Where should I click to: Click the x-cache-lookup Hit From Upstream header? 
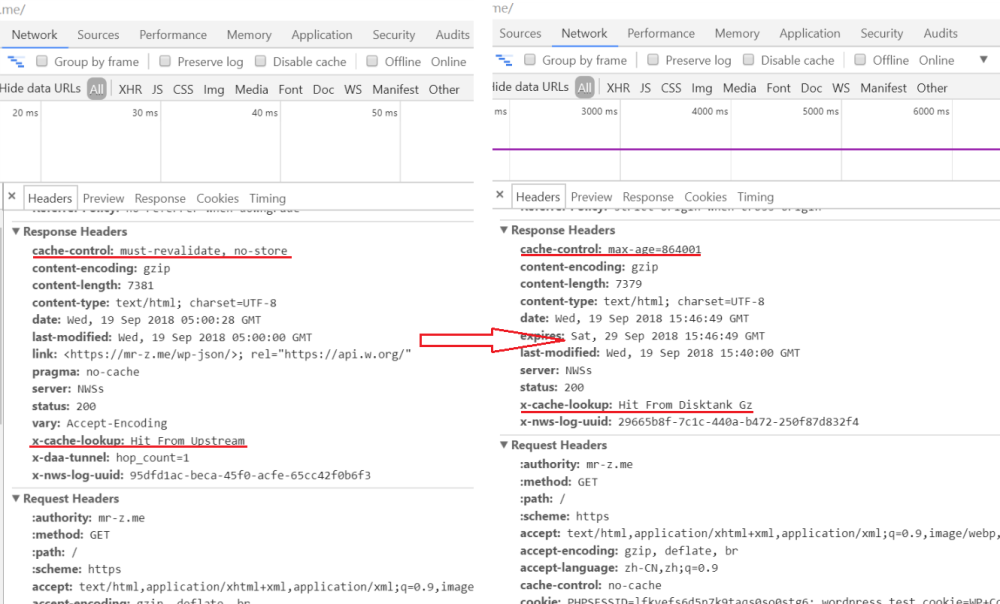coord(138,441)
